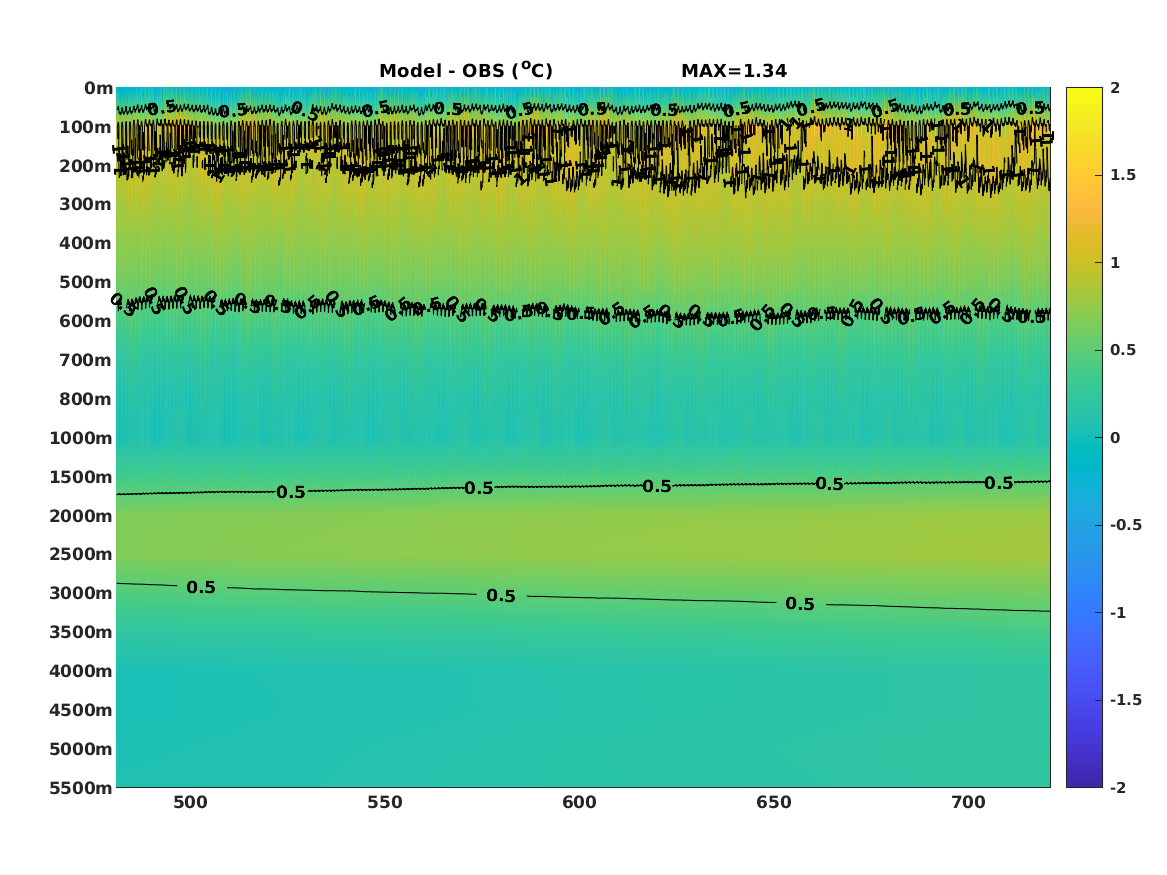Select the "650" x-axis tick label
Viewport: 1167px width, 875px height.
pos(774,802)
